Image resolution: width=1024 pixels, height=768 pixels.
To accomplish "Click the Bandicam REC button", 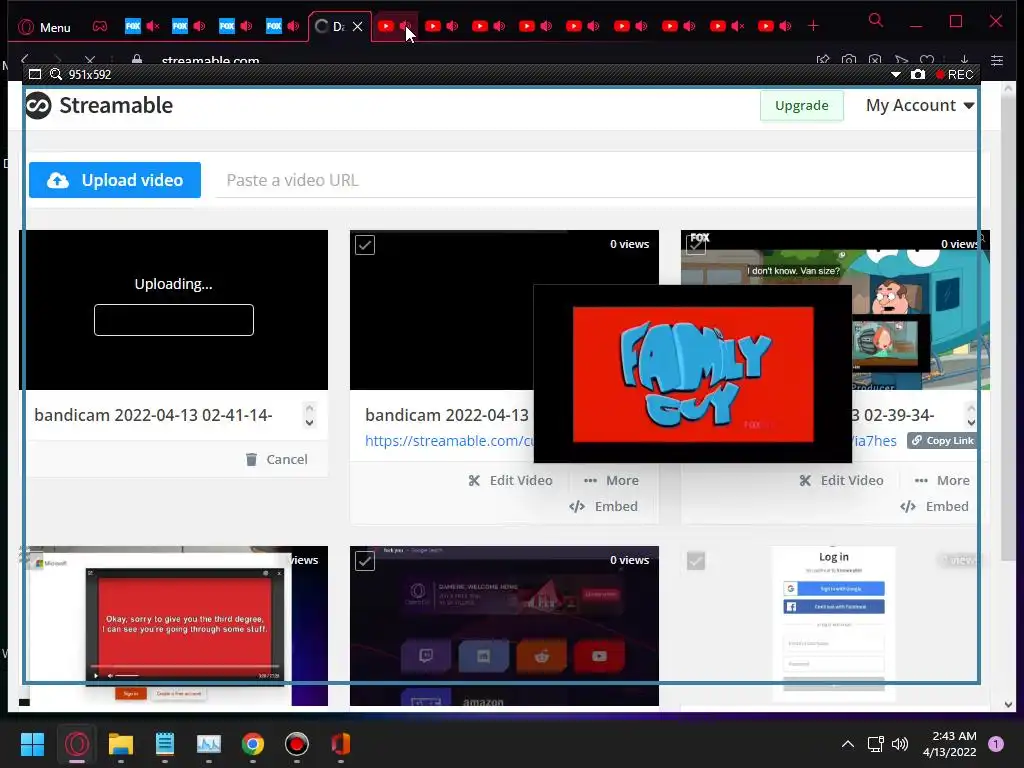I will [955, 74].
